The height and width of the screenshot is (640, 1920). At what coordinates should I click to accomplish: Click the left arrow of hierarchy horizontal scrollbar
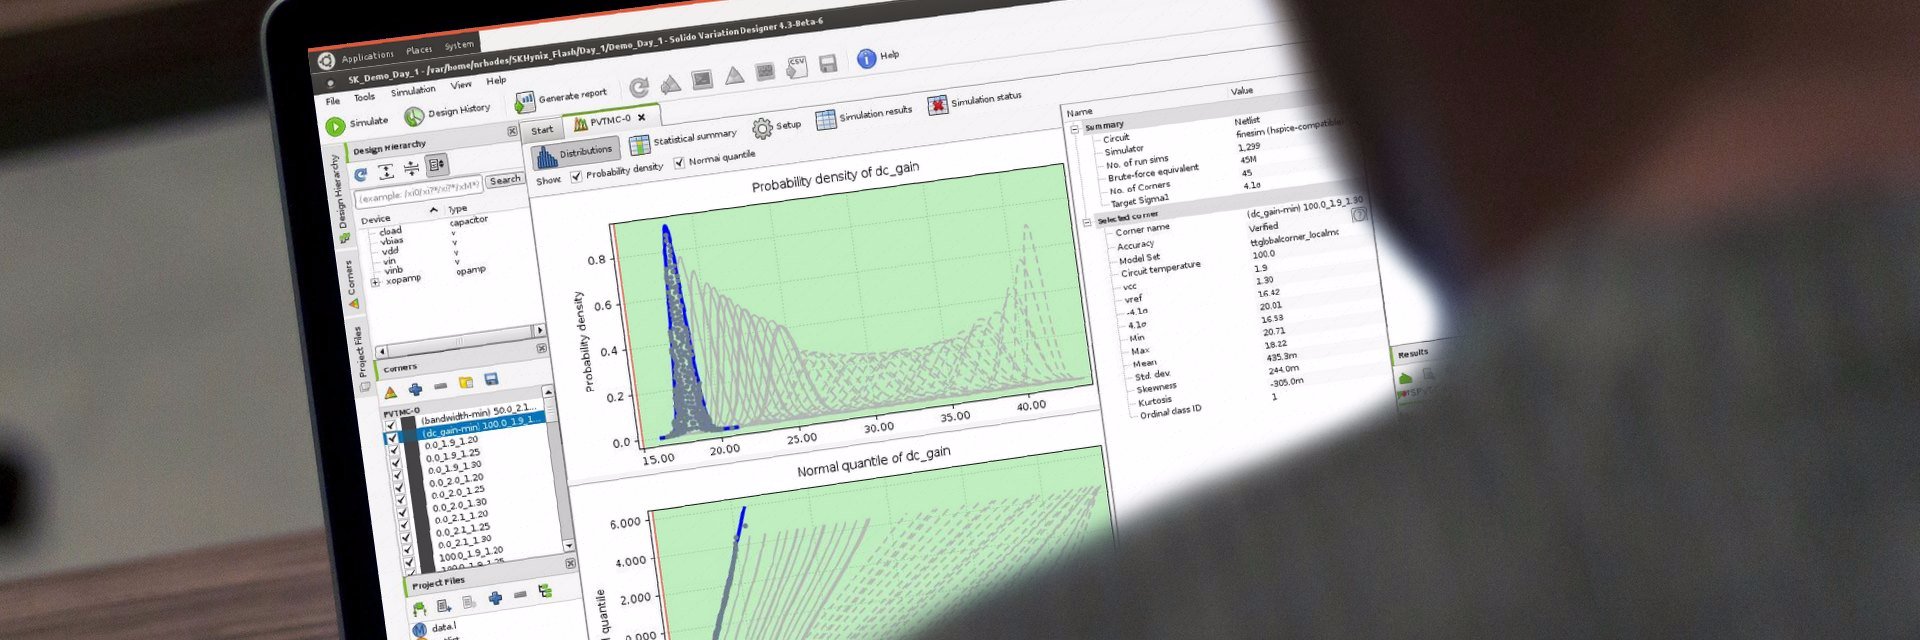382,352
